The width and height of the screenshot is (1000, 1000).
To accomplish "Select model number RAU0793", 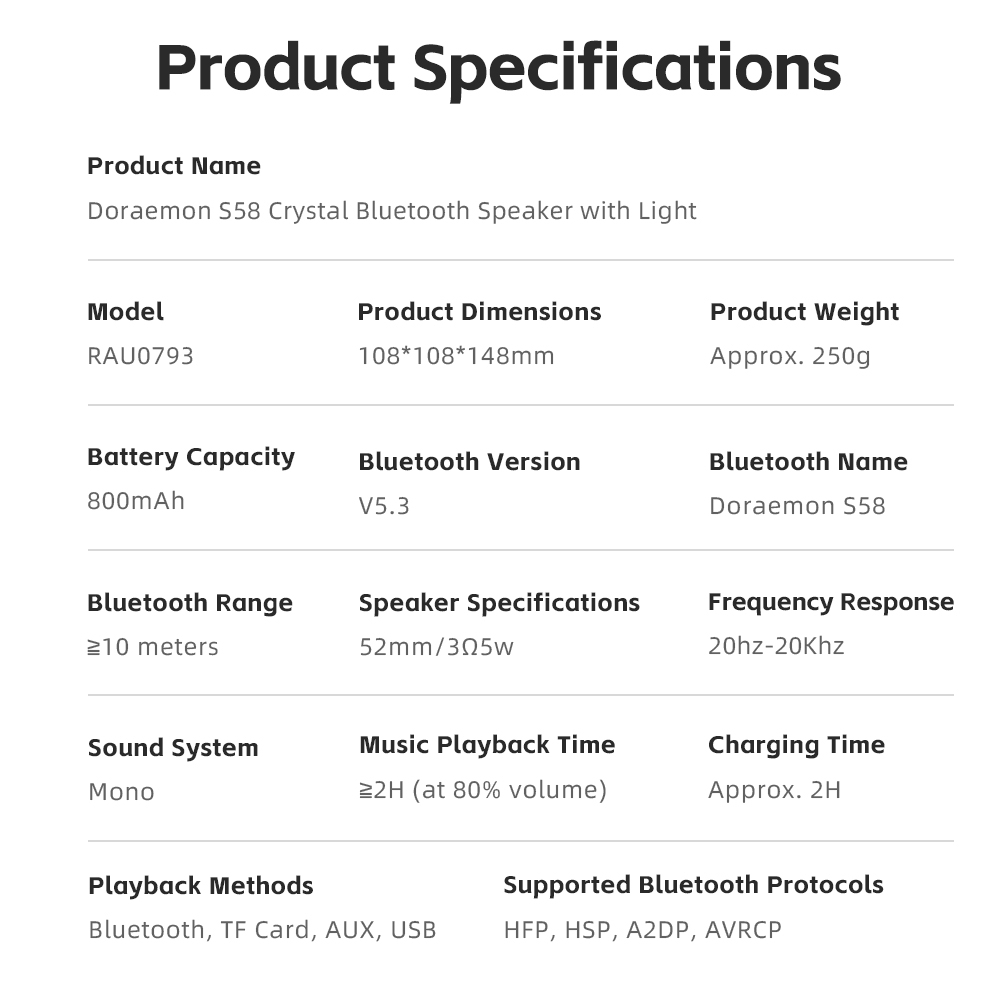I will [x=140, y=356].
